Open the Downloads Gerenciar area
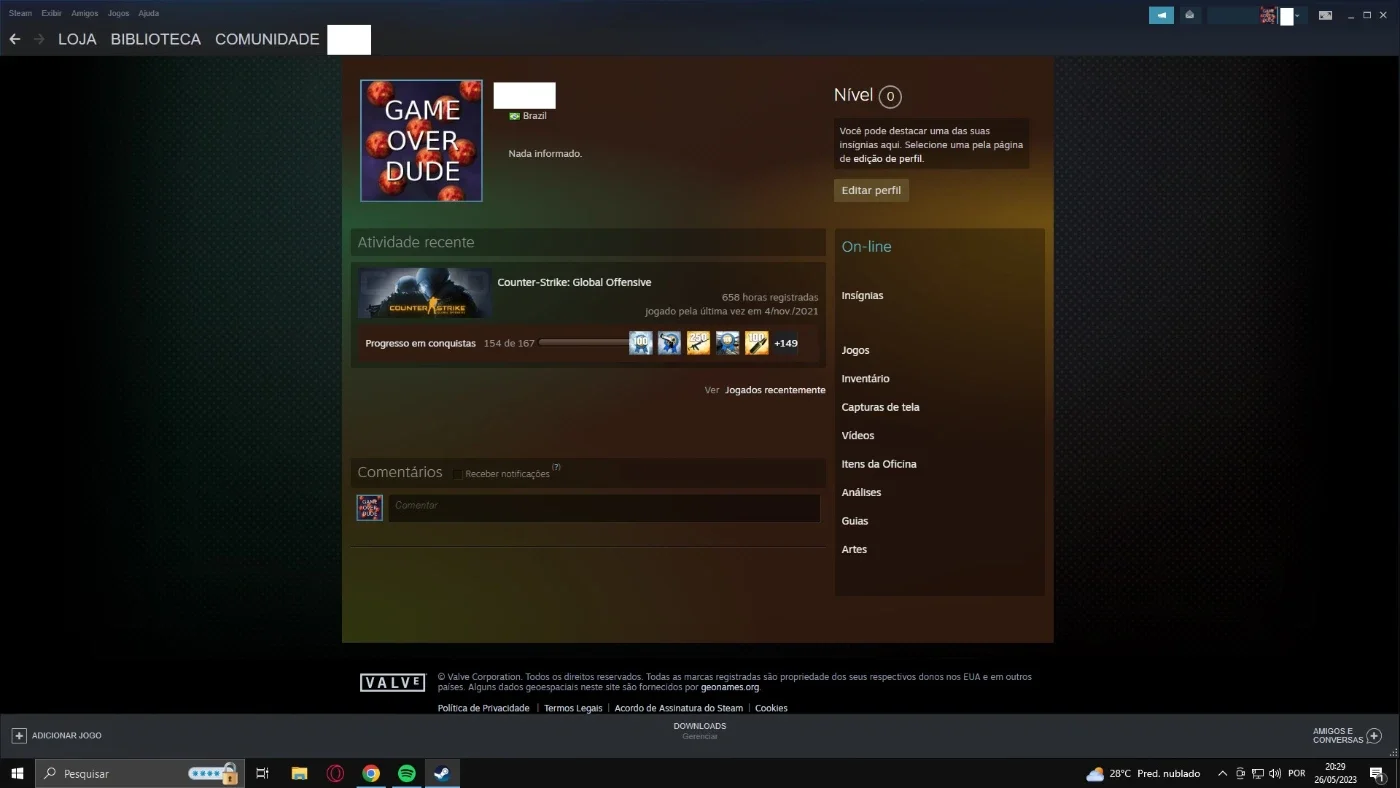Viewport: 1400px width, 788px height. coord(700,731)
